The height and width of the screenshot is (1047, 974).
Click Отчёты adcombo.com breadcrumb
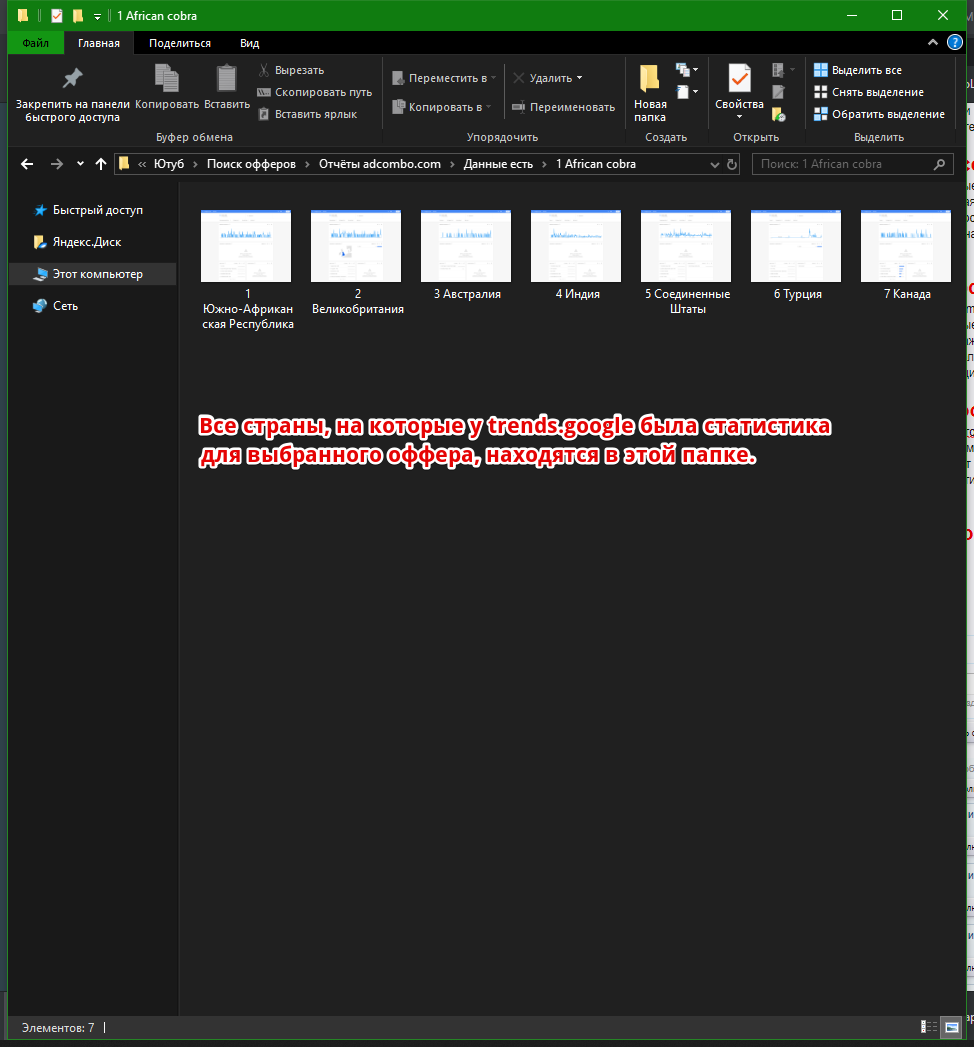click(x=380, y=164)
